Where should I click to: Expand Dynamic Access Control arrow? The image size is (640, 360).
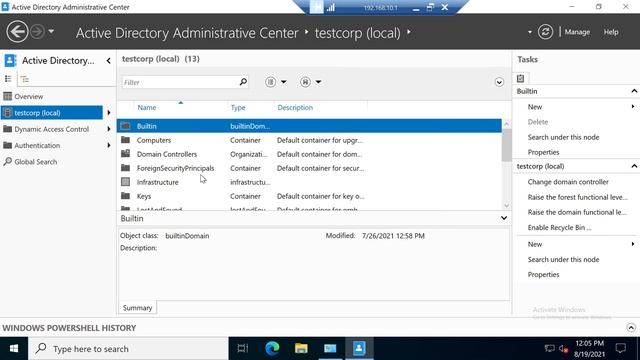109,129
